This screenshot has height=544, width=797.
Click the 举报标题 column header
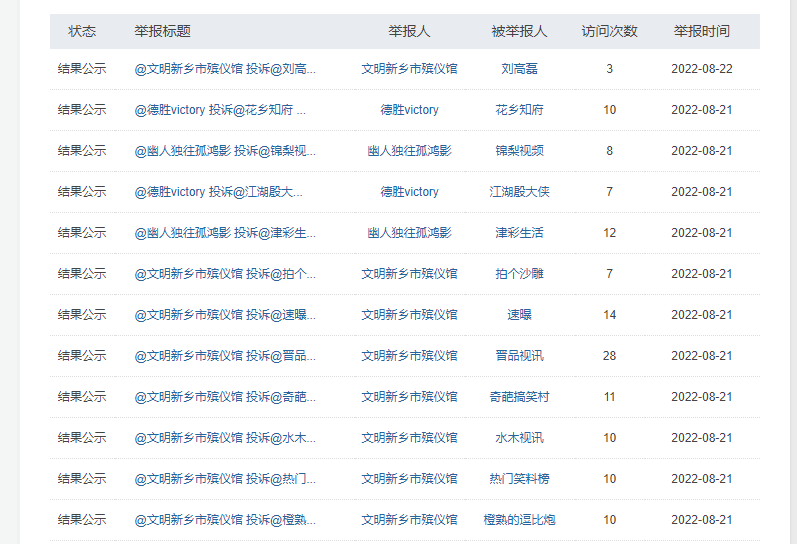(x=163, y=31)
